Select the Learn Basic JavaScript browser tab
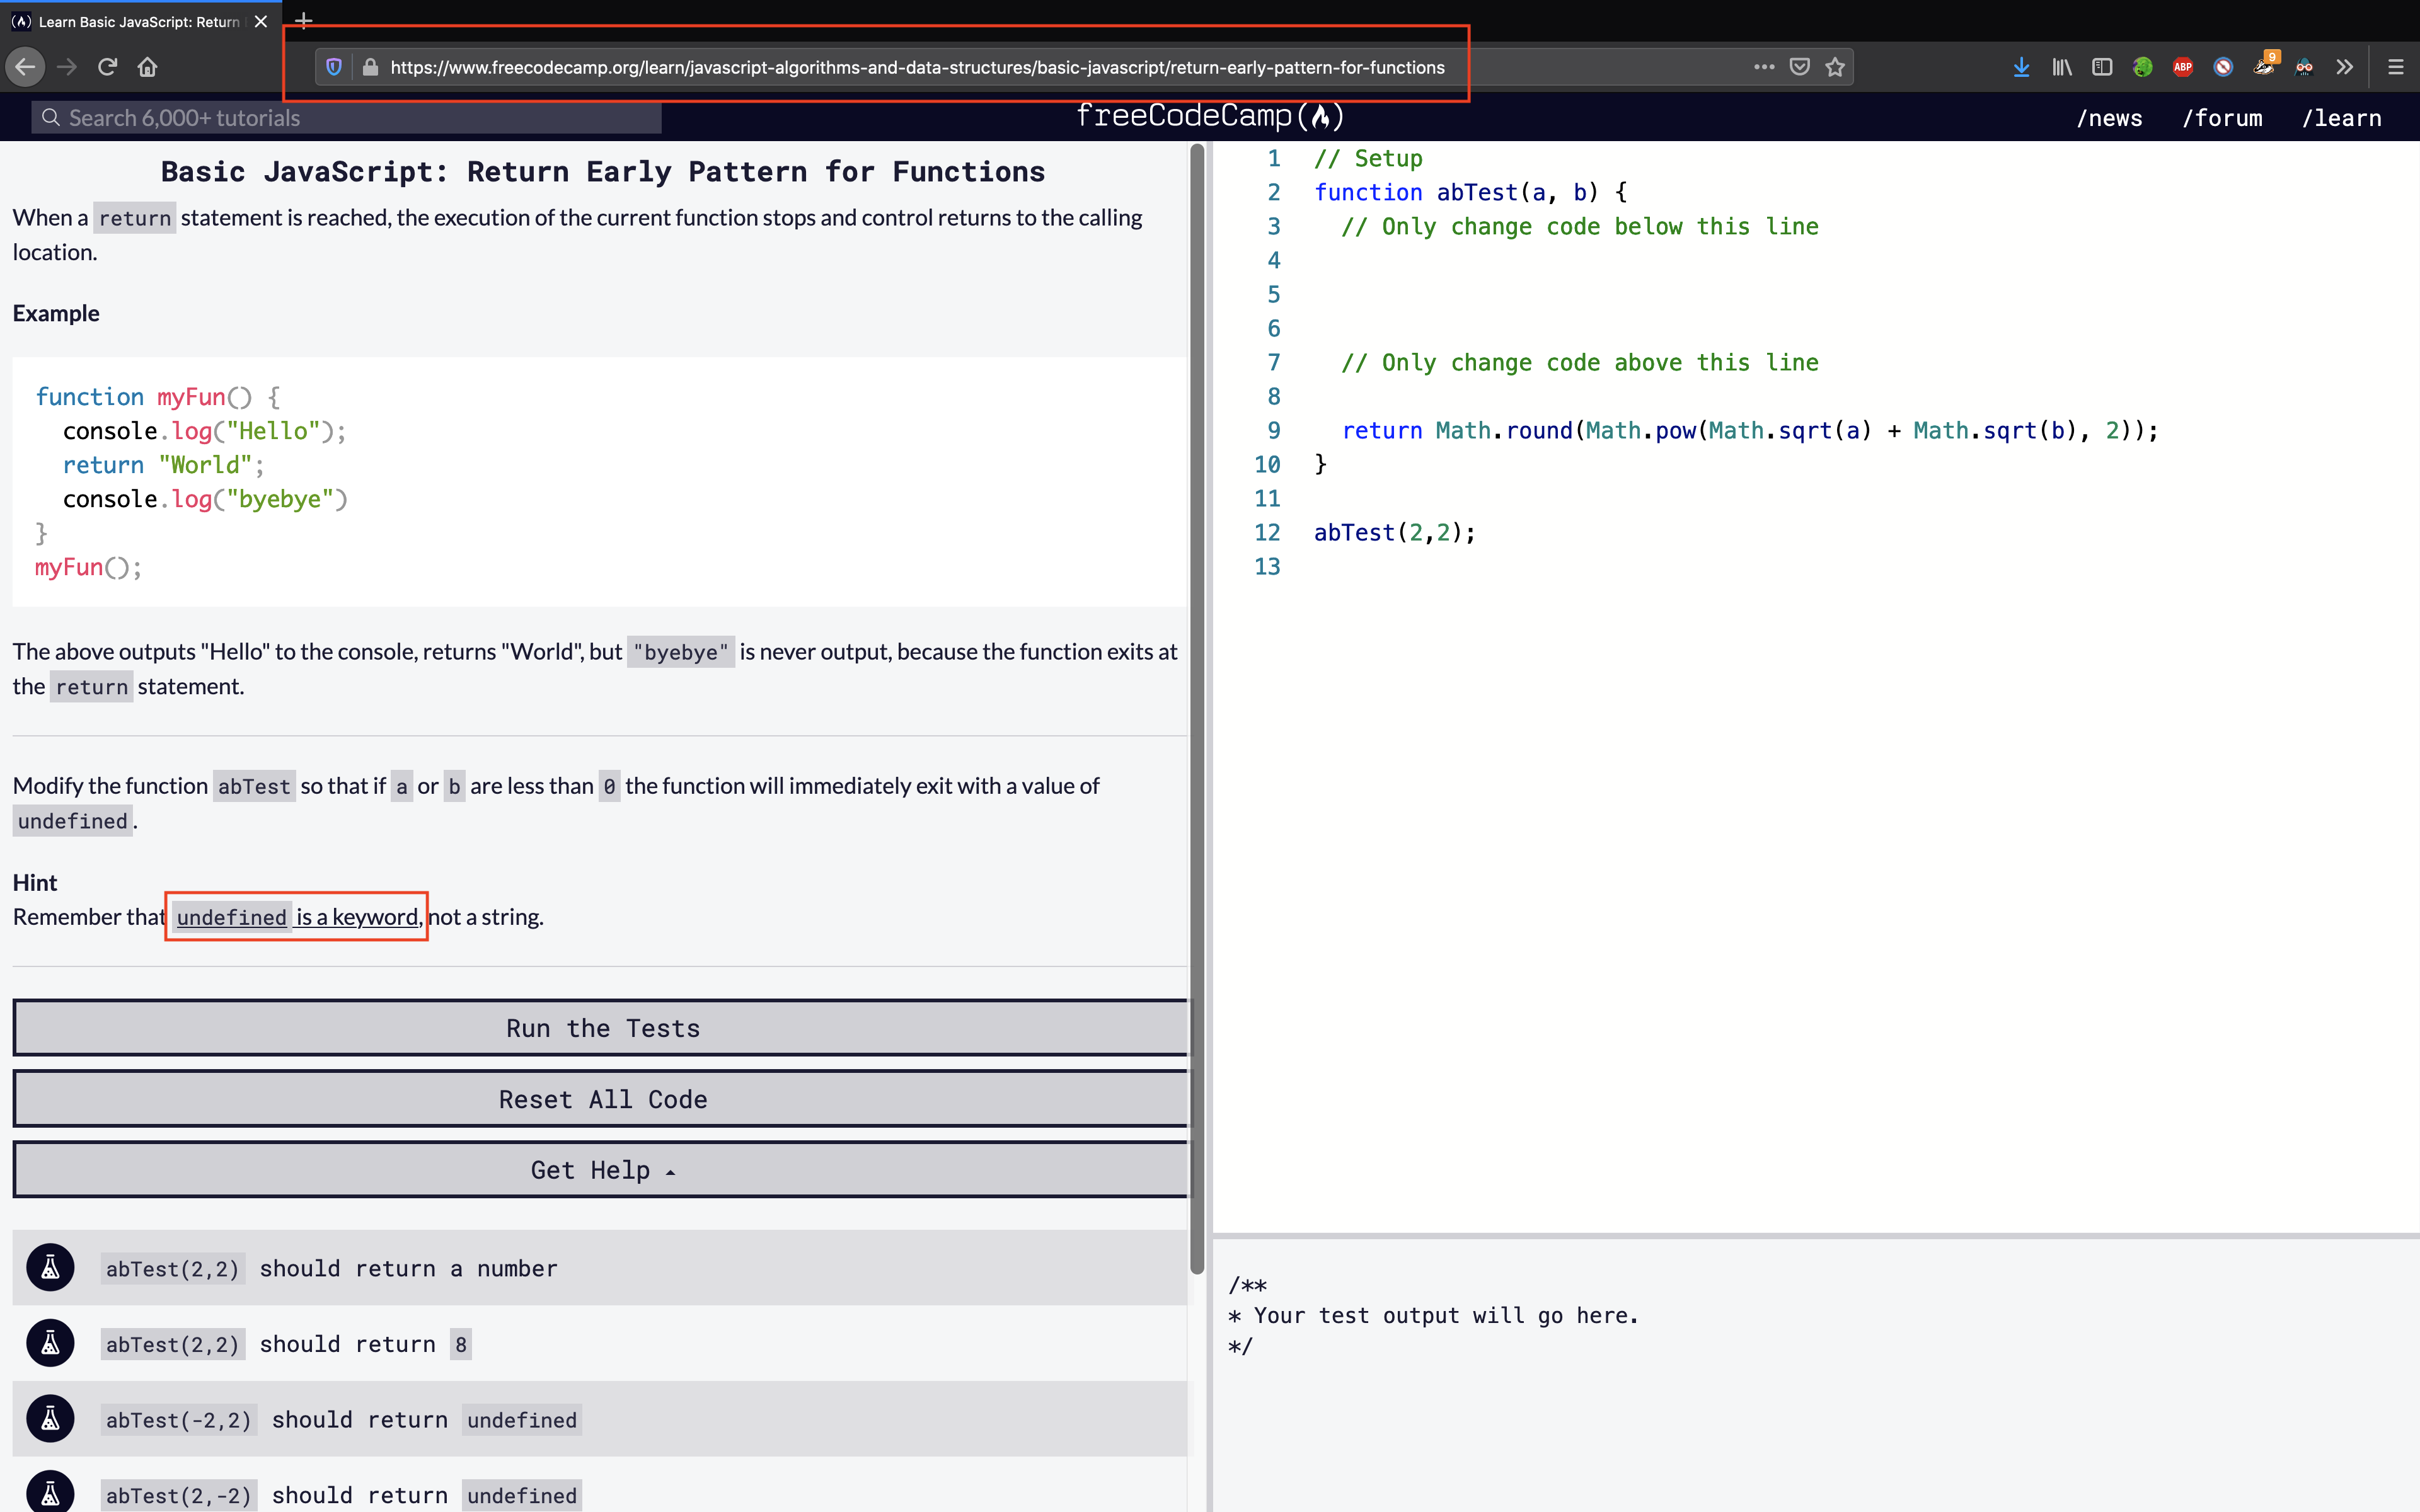 click(130, 21)
